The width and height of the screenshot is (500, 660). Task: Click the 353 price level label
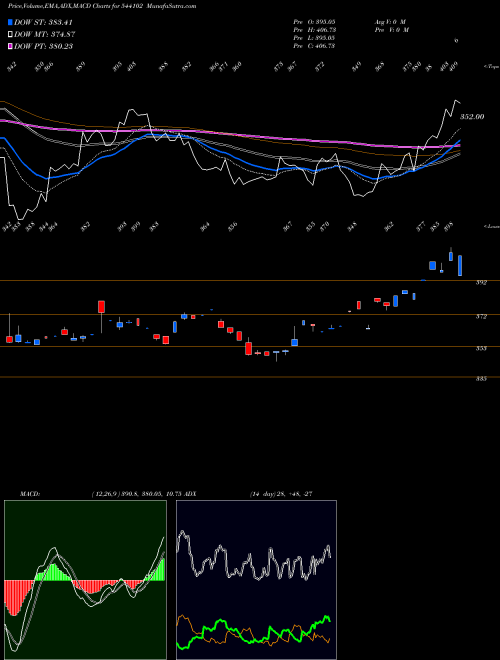click(x=481, y=349)
